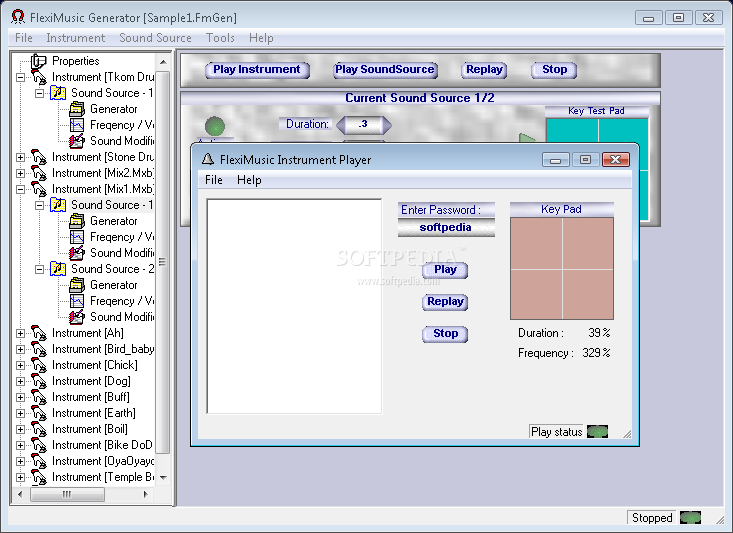Collapse the Tkom Dru instrument node
This screenshot has height=533, width=733.
coord(20,77)
